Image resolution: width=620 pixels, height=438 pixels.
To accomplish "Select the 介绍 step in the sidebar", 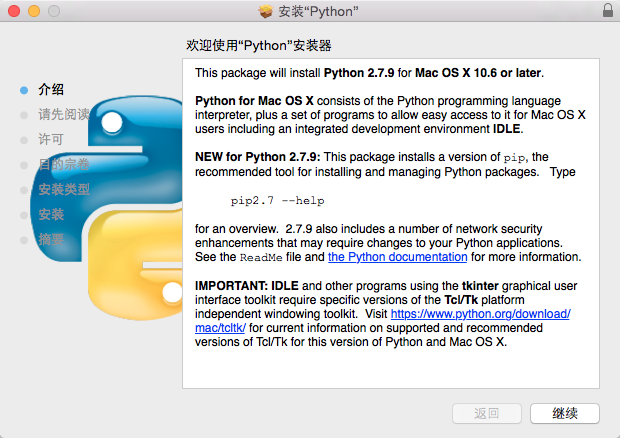I will click(x=51, y=89).
